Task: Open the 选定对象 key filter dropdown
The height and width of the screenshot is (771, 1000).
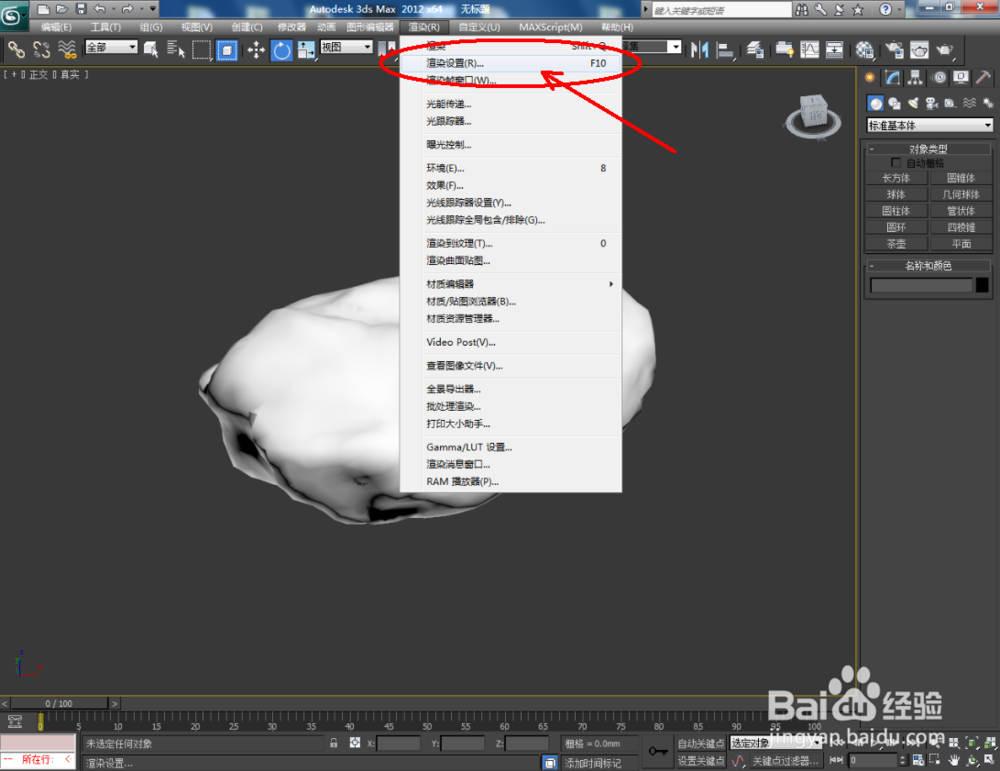Action: tap(776, 743)
